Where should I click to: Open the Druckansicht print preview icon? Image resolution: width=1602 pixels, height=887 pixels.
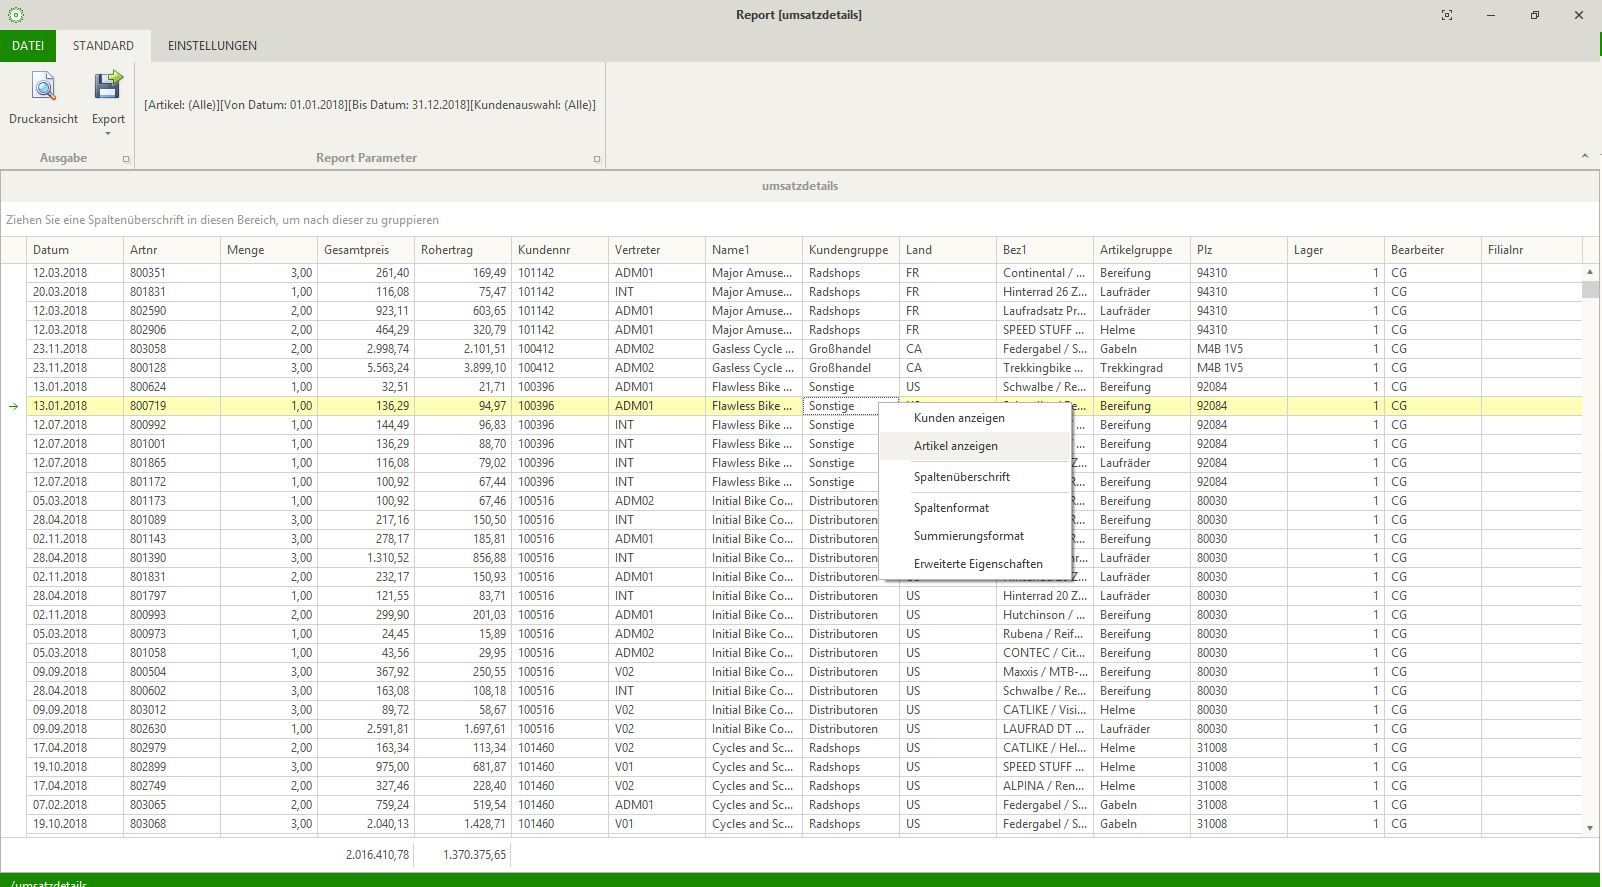43,87
